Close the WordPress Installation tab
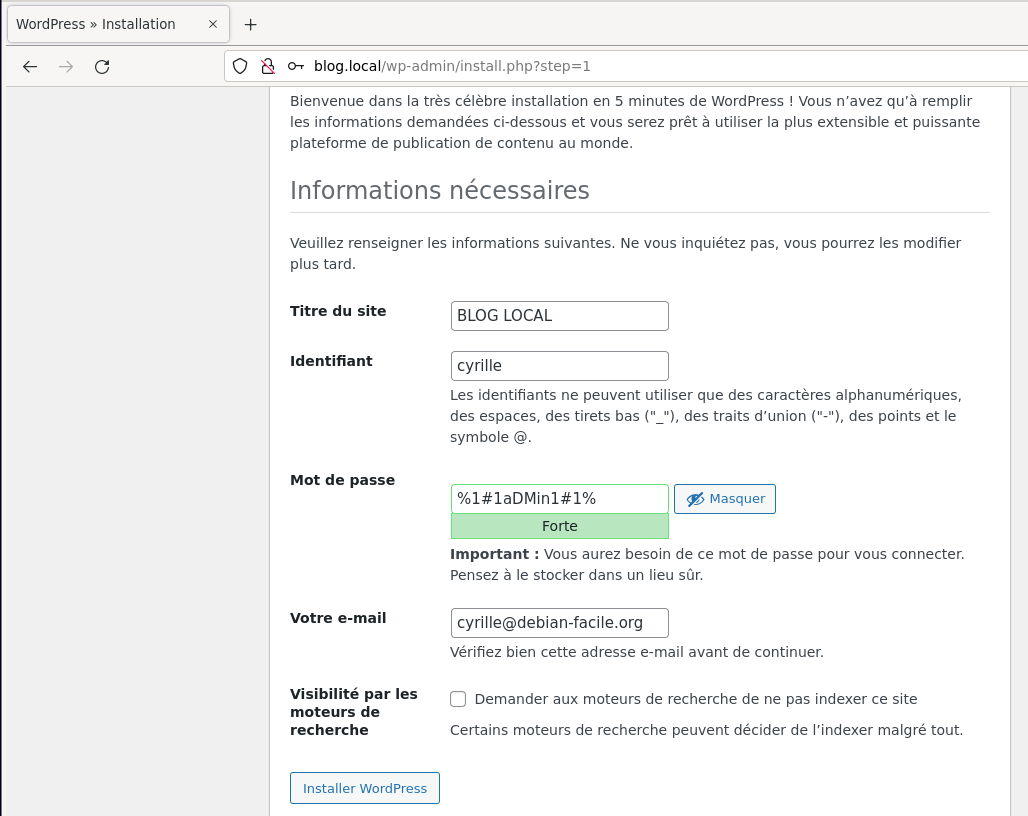Image resolution: width=1028 pixels, height=816 pixels. tap(212, 24)
